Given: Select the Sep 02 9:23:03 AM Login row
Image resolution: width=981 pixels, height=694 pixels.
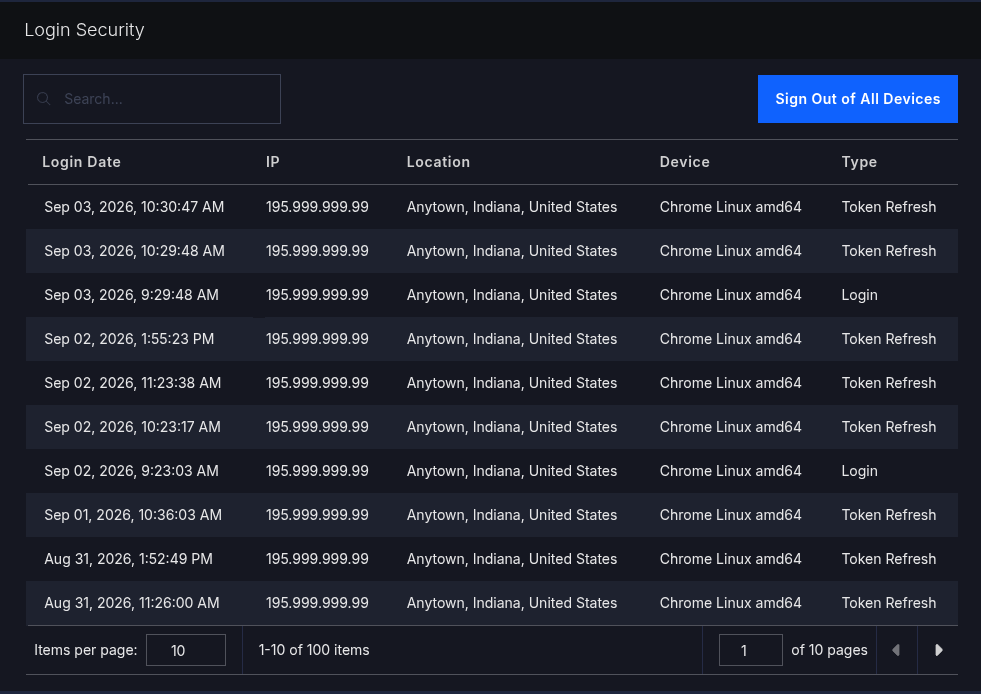Looking at the screenshot, I should 492,471.
